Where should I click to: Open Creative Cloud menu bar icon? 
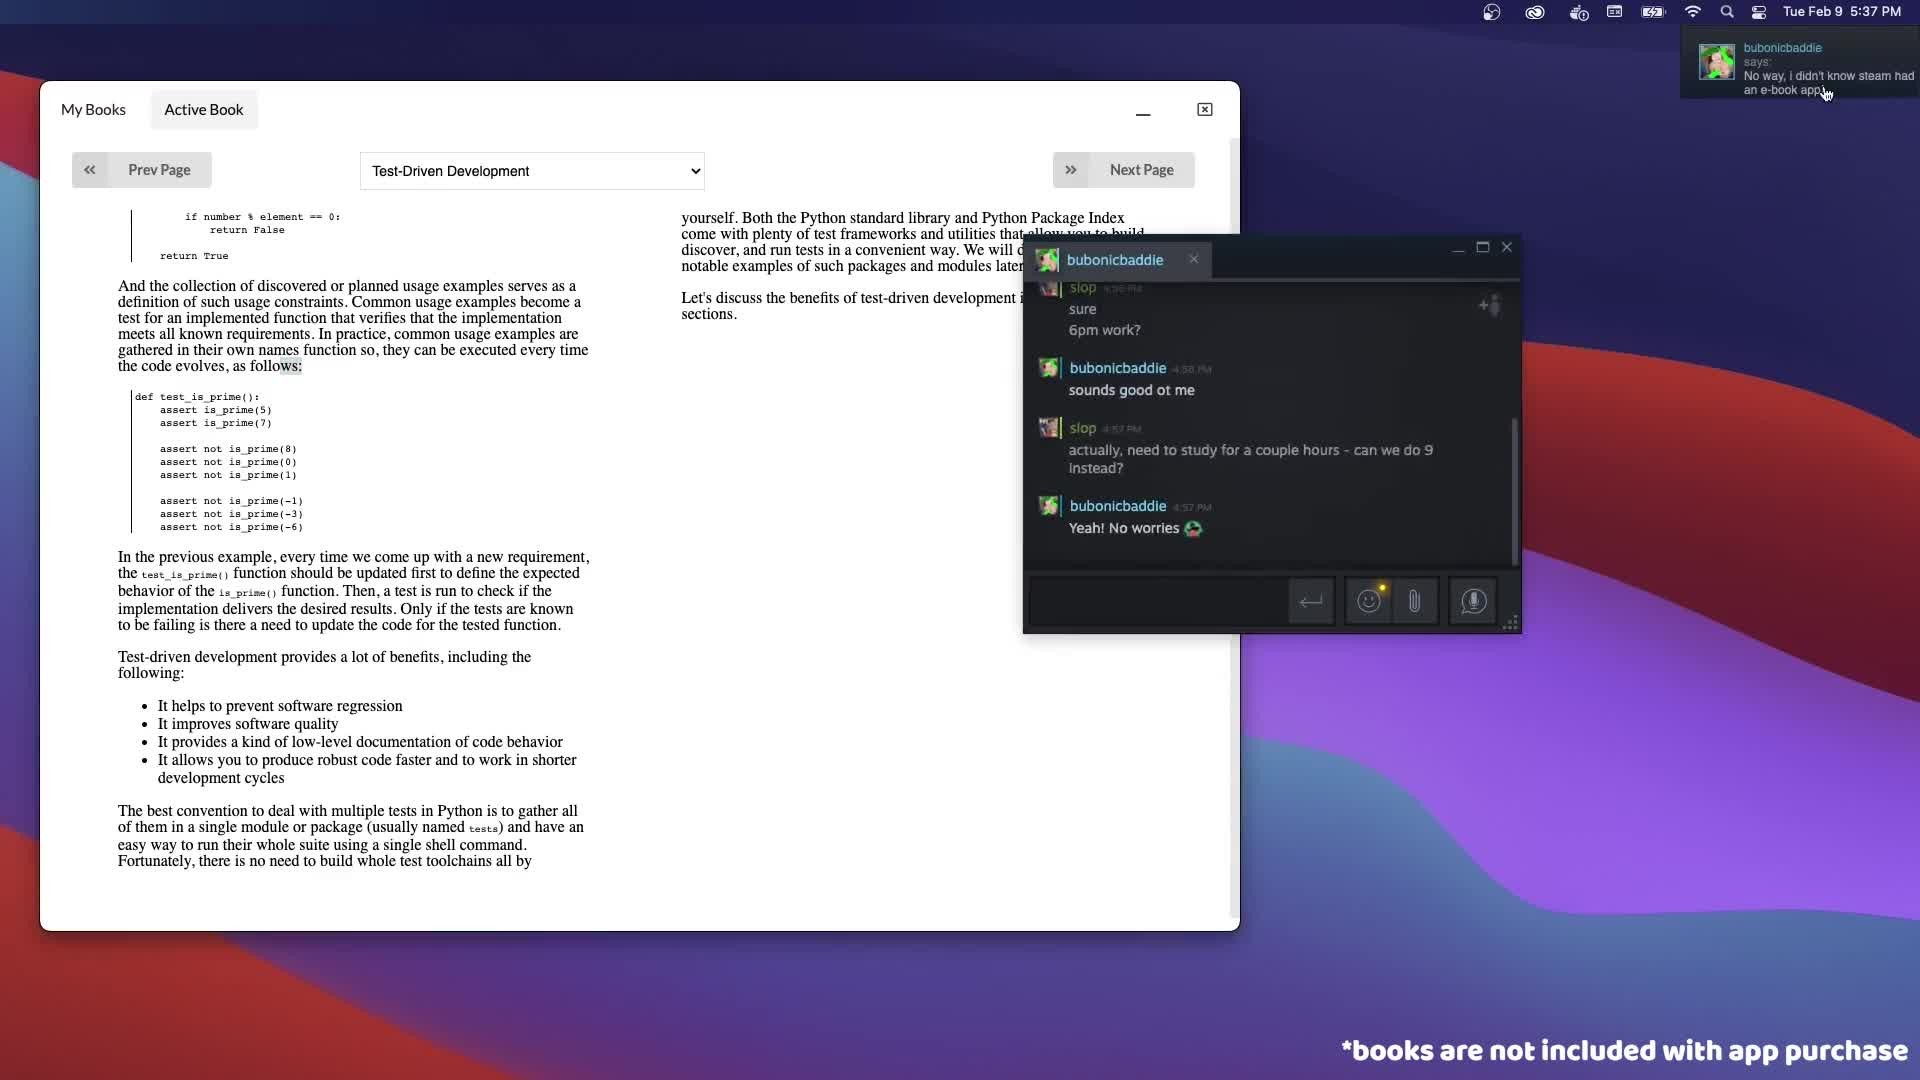[x=1534, y=12]
